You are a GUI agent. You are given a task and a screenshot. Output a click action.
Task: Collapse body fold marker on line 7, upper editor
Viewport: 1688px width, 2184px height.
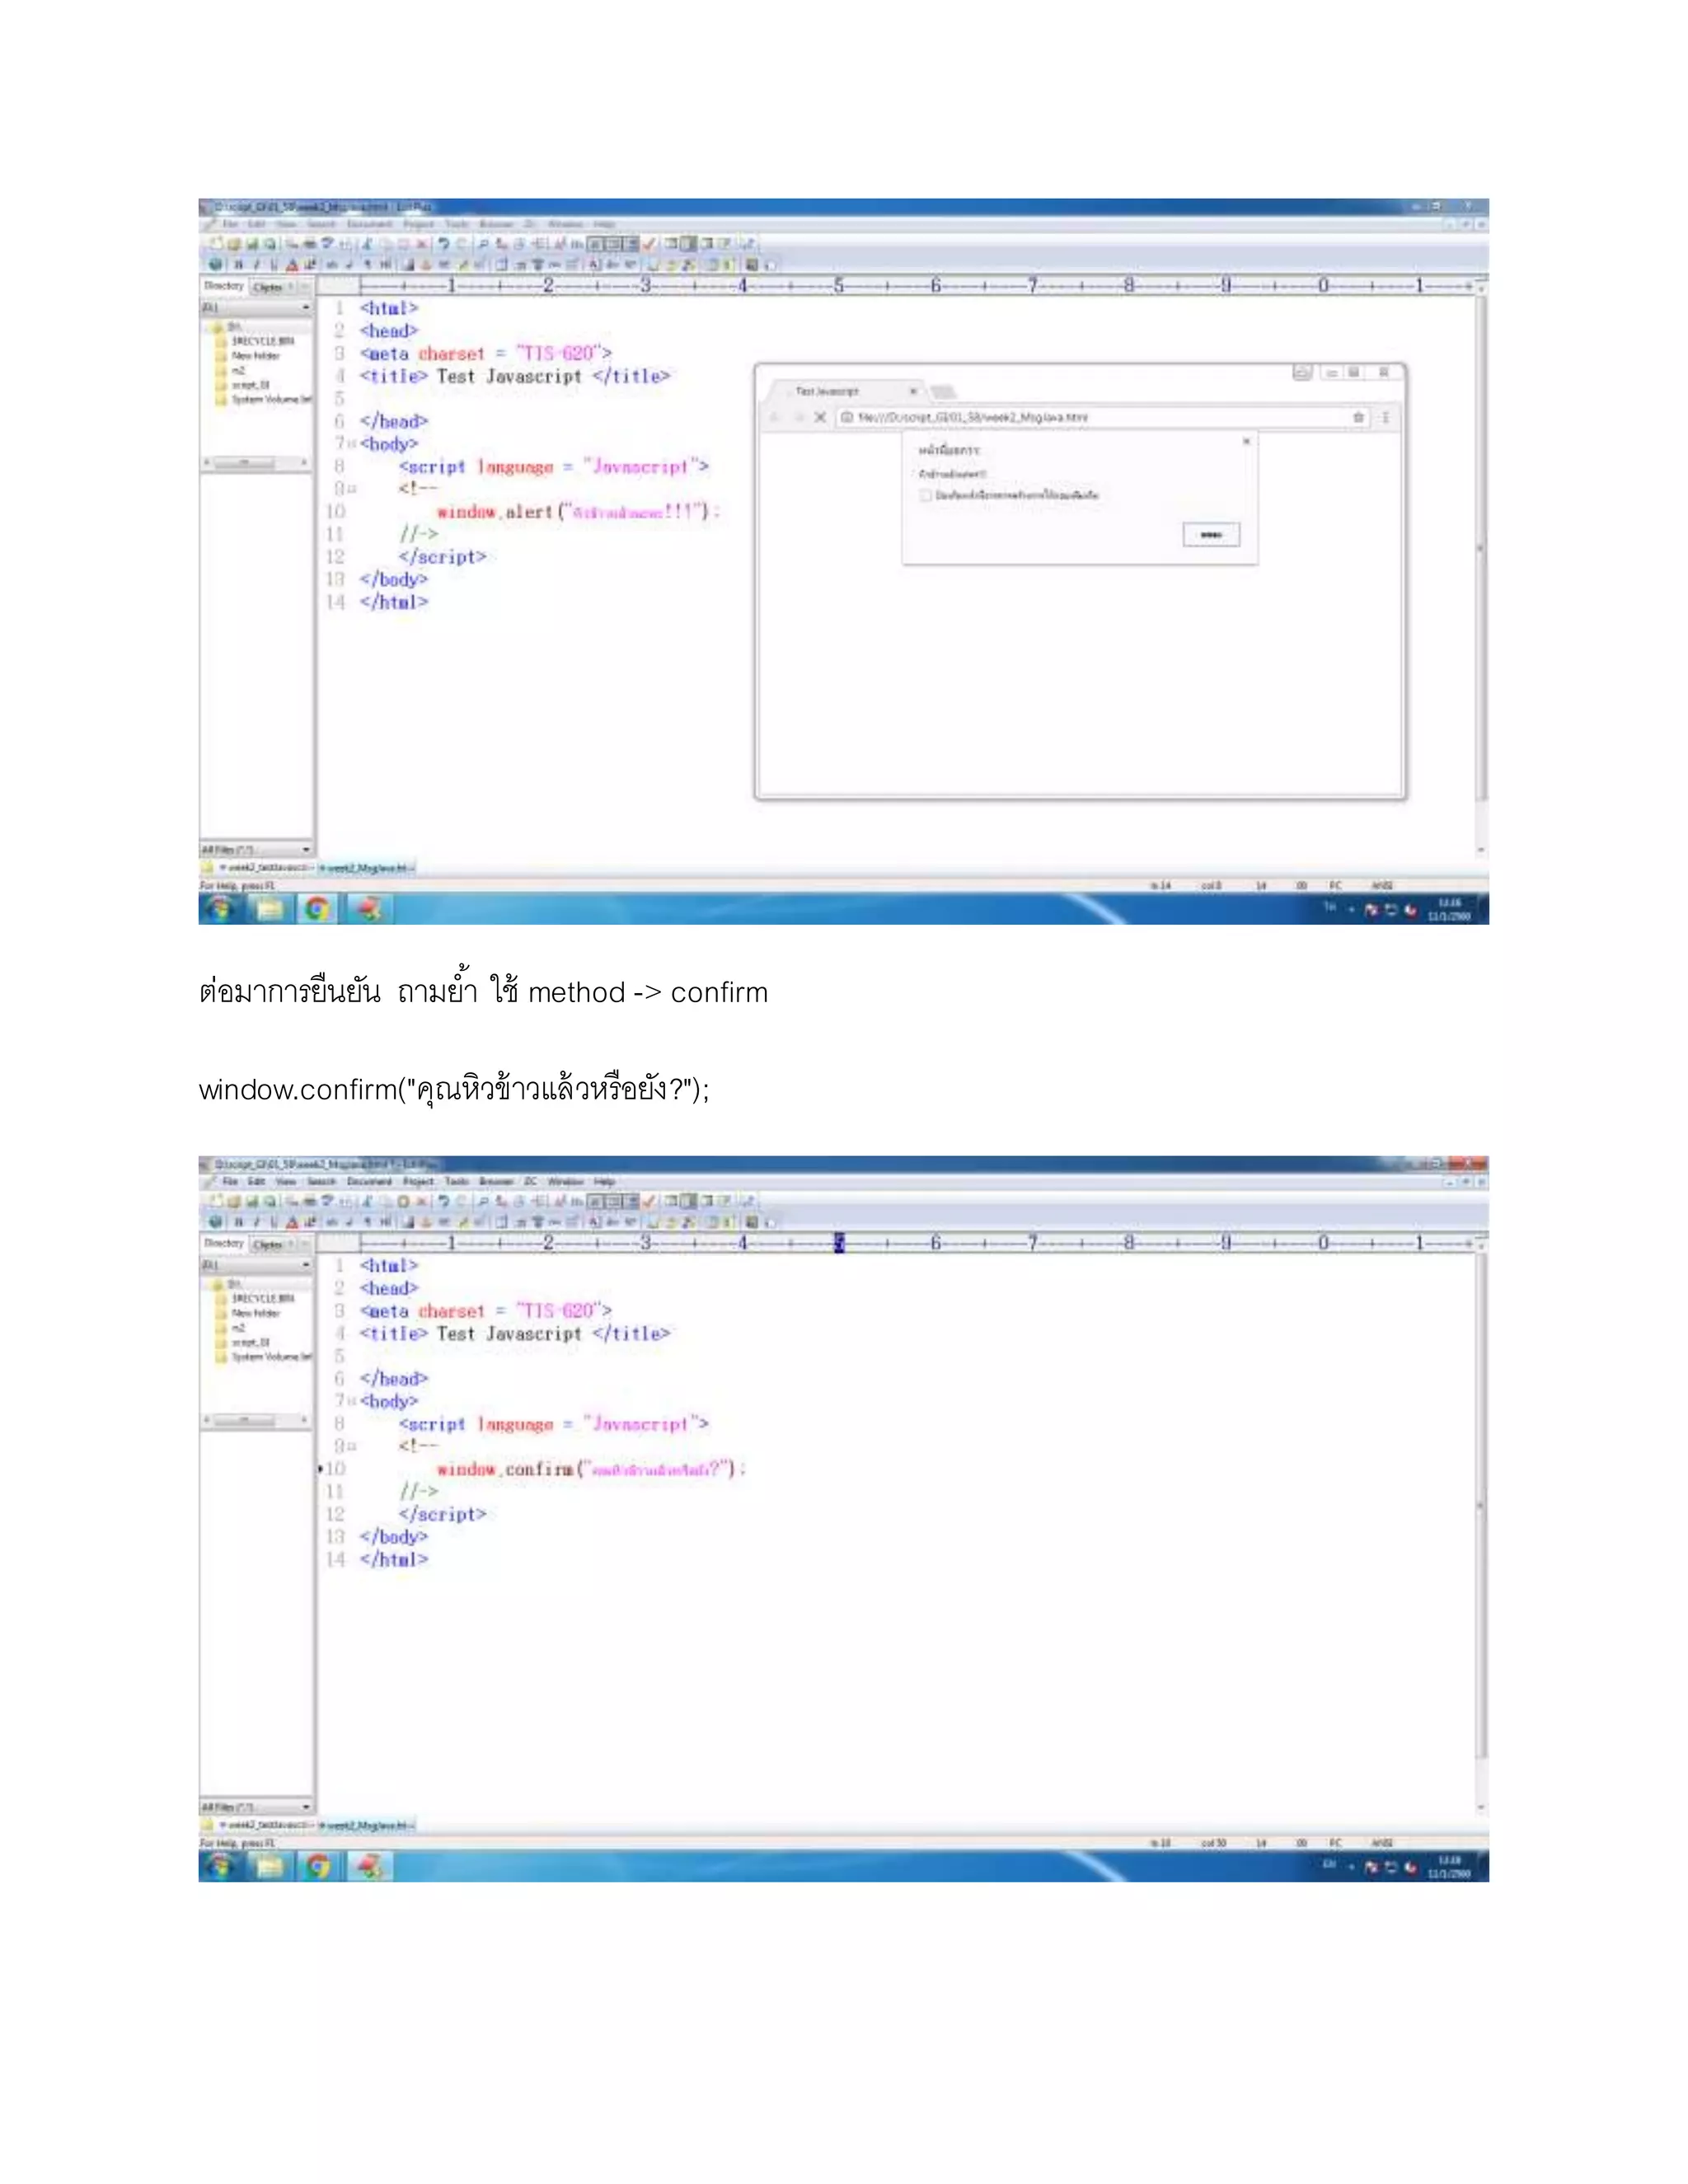353,445
